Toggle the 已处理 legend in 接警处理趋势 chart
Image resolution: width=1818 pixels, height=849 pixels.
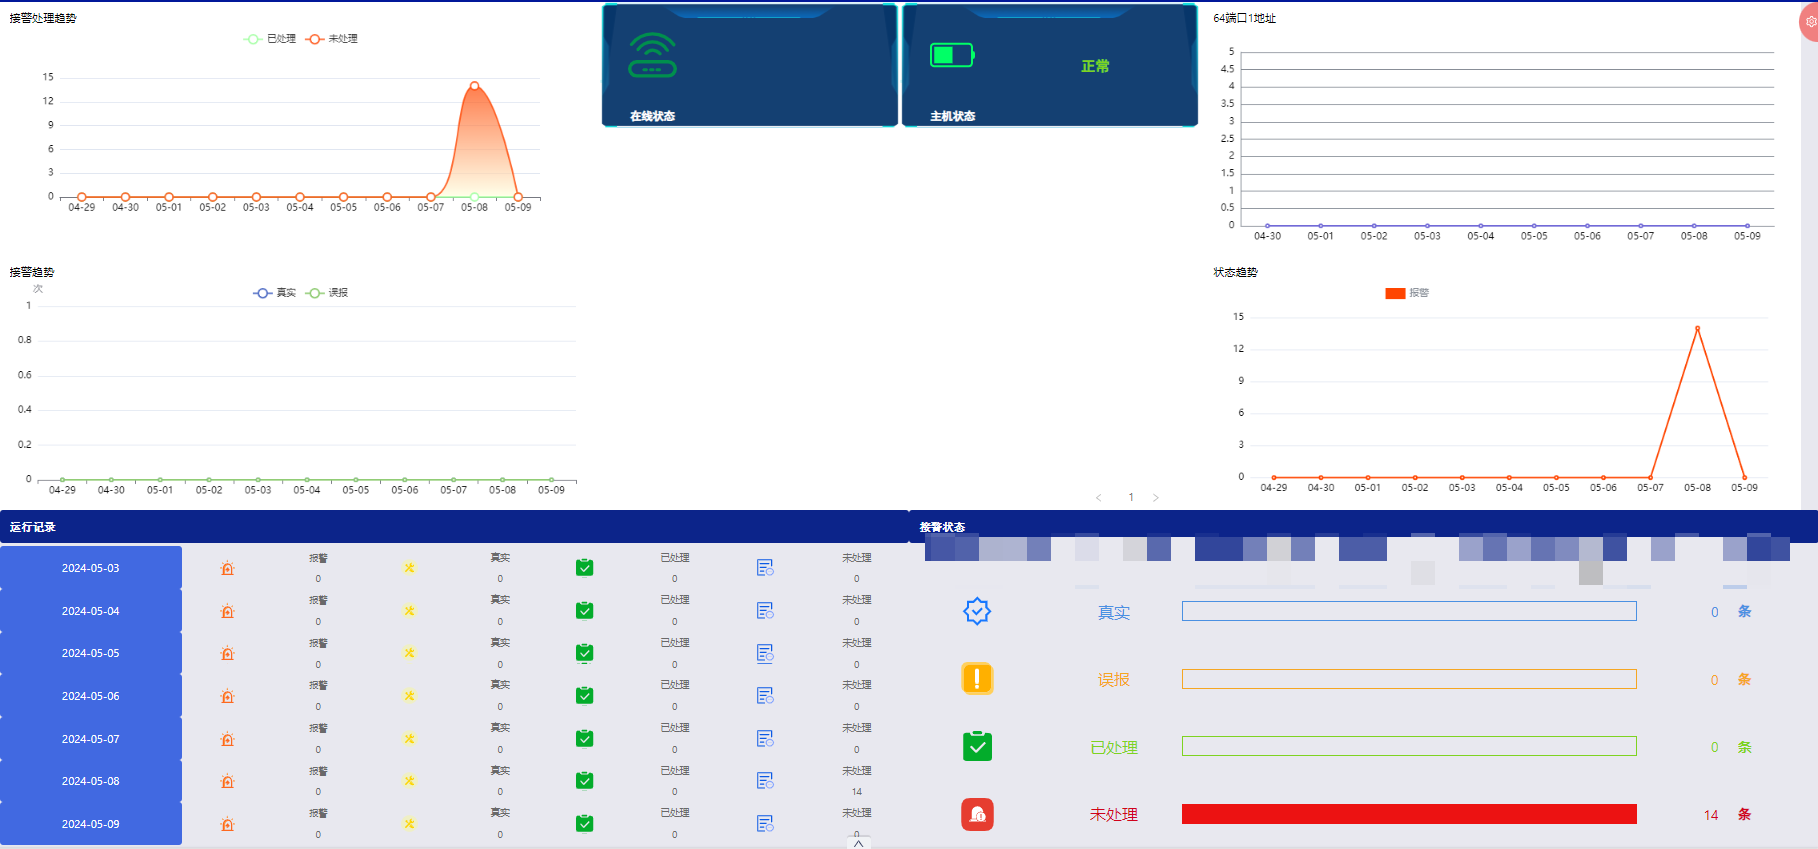click(x=270, y=39)
